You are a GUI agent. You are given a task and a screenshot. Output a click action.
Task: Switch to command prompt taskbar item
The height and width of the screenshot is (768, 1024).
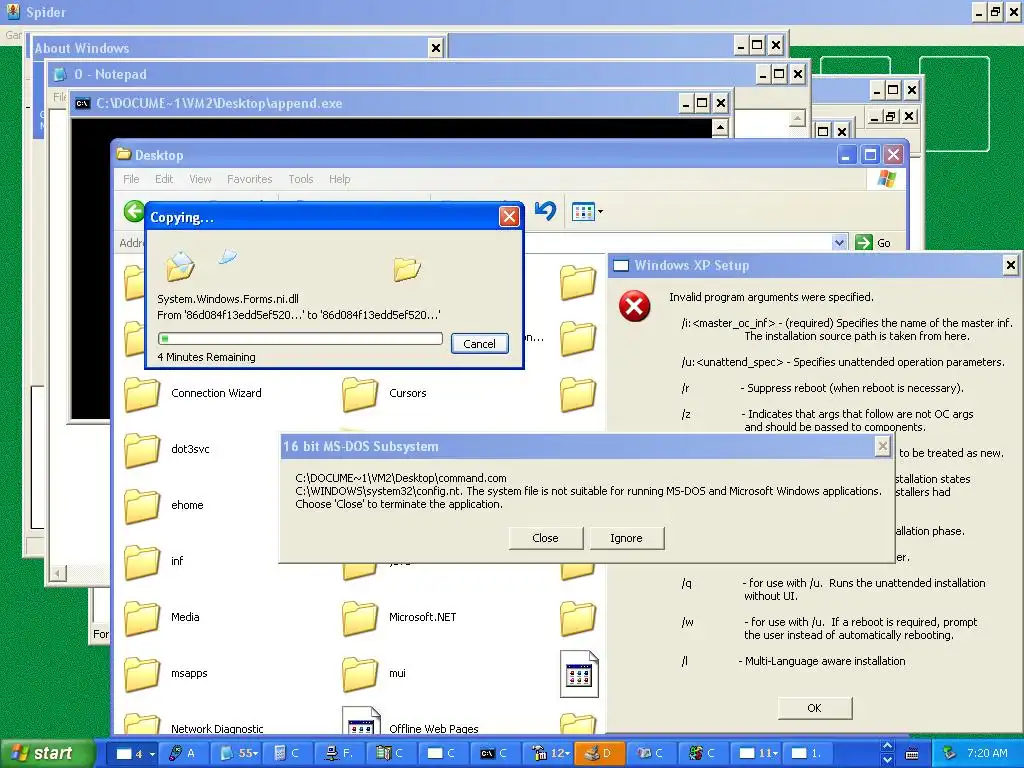click(x=495, y=753)
